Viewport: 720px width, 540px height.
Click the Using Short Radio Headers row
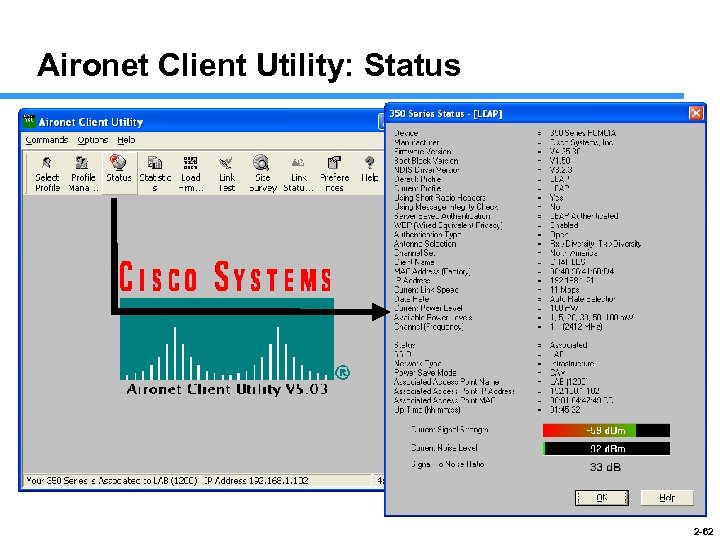point(478,198)
